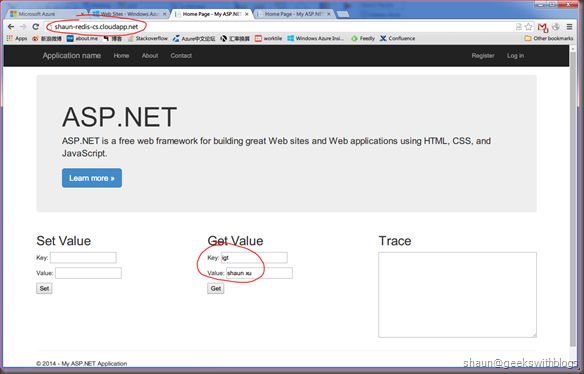Open a new browser tab
Screen dimensions: 584x374
tap(343, 14)
